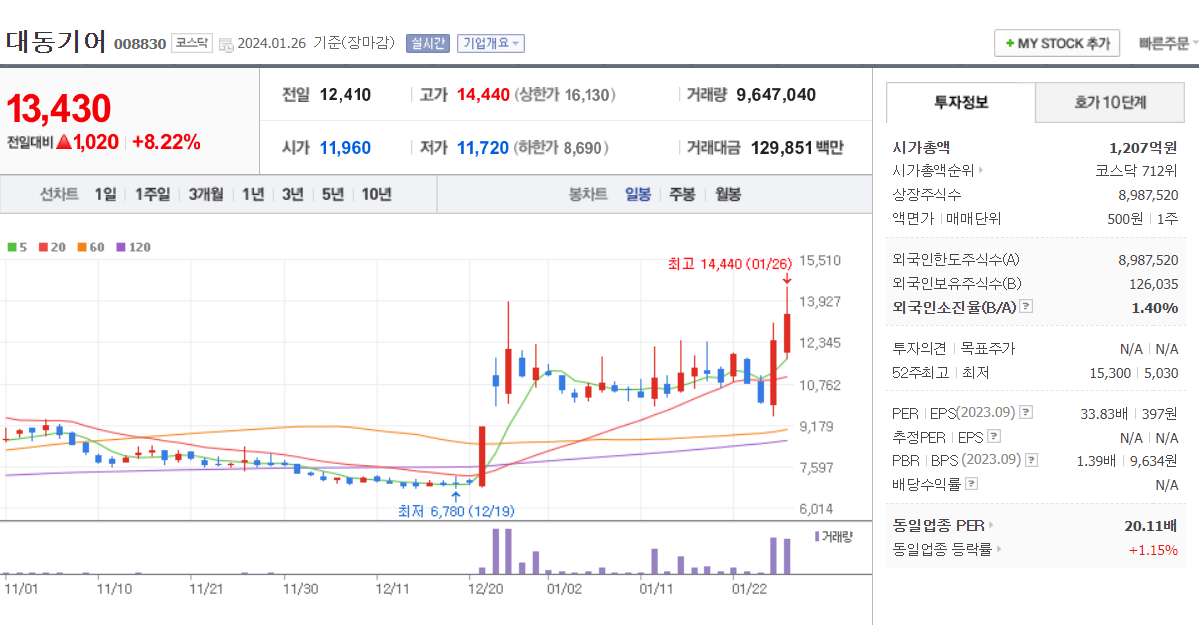The image size is (1200, 625).
Task: Select the 3년 line chart period
Action: pos(292,194)
